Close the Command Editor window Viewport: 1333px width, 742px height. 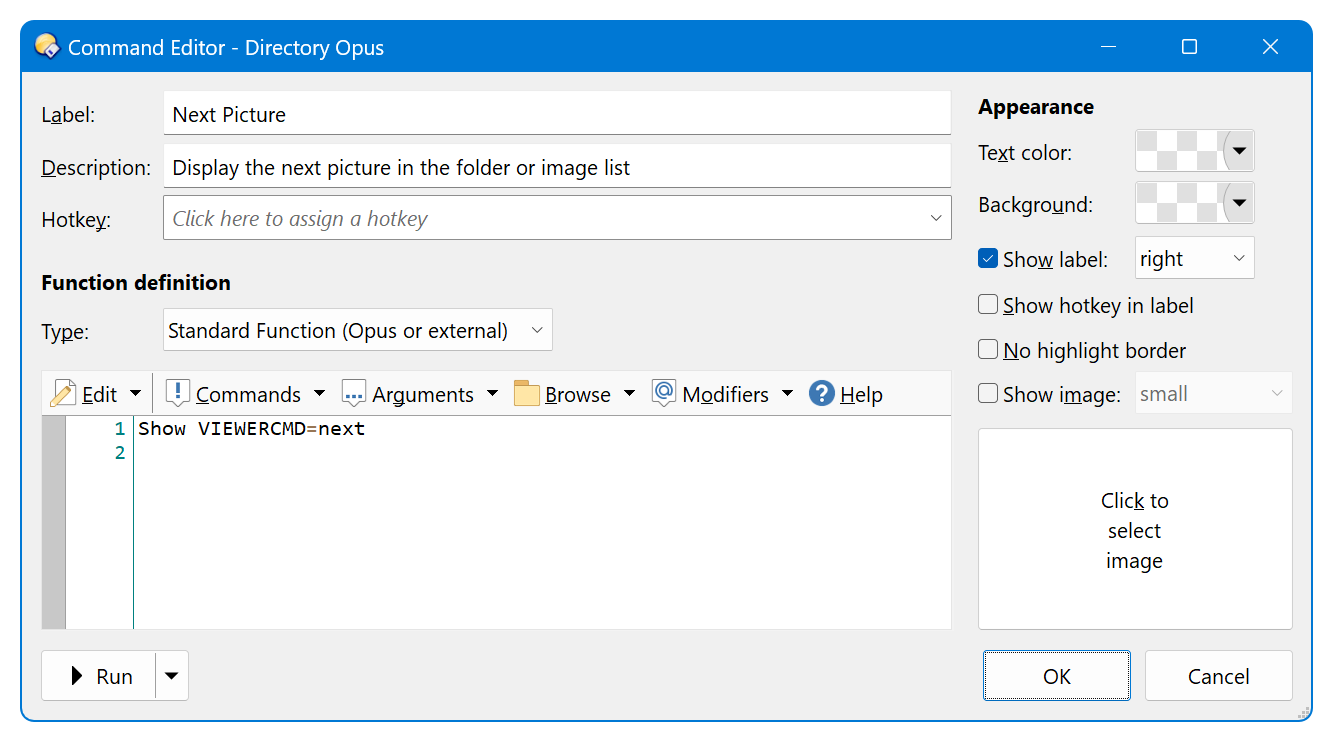coord(1270,47)
